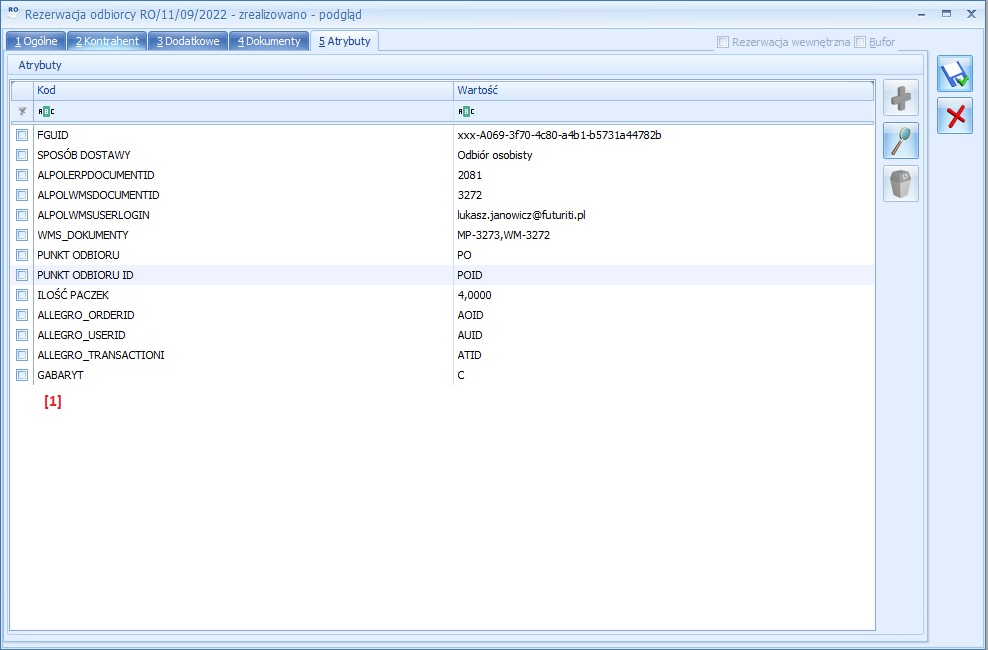This screenshot has height=650, width=988.
Task: Click the select-all header checkbox cell
Action: [22, 90]
